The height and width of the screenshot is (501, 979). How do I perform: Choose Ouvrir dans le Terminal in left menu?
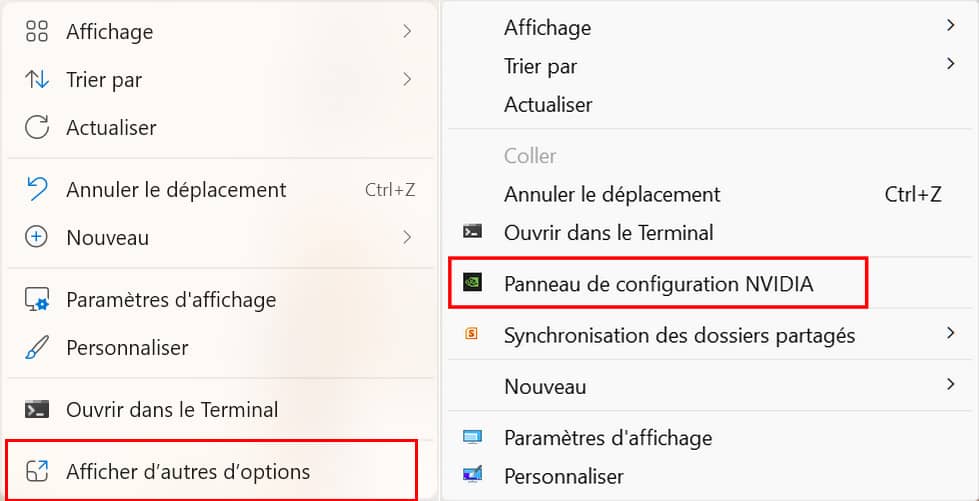click(x=172, y=409)
